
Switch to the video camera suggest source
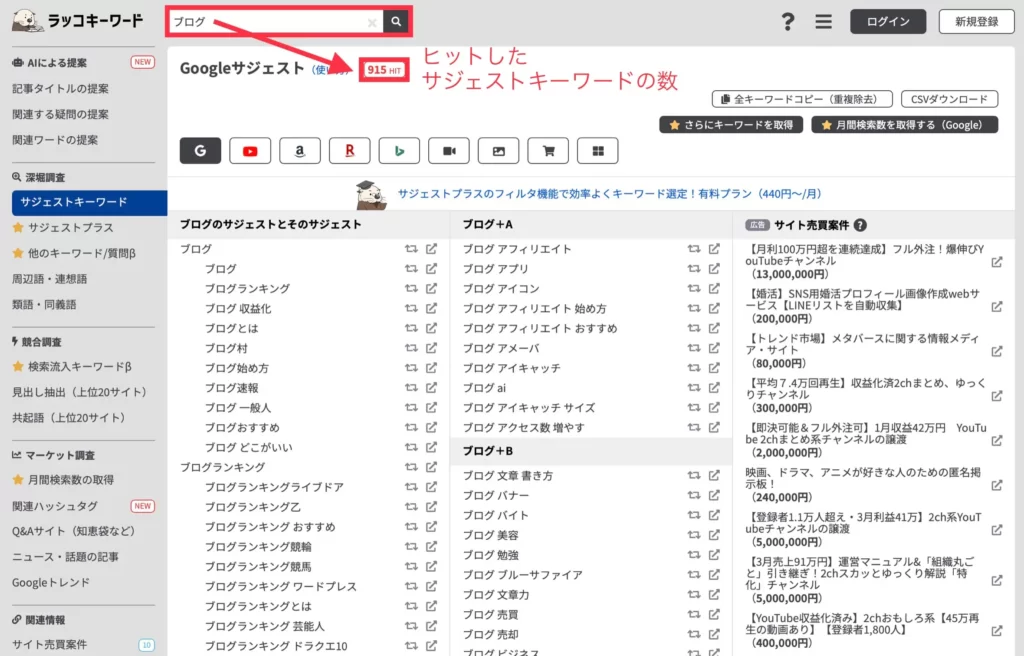(449, 151)
